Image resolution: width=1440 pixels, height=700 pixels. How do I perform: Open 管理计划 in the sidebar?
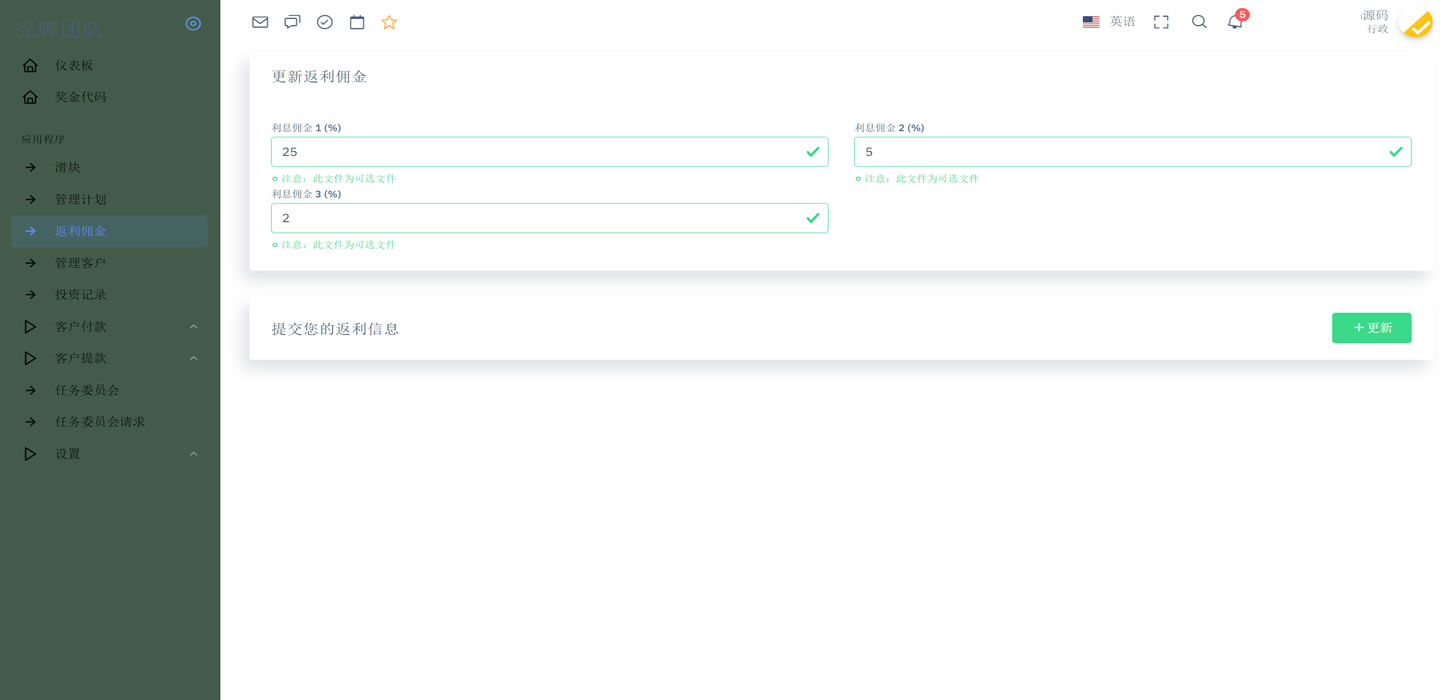[x=80, y=200]
